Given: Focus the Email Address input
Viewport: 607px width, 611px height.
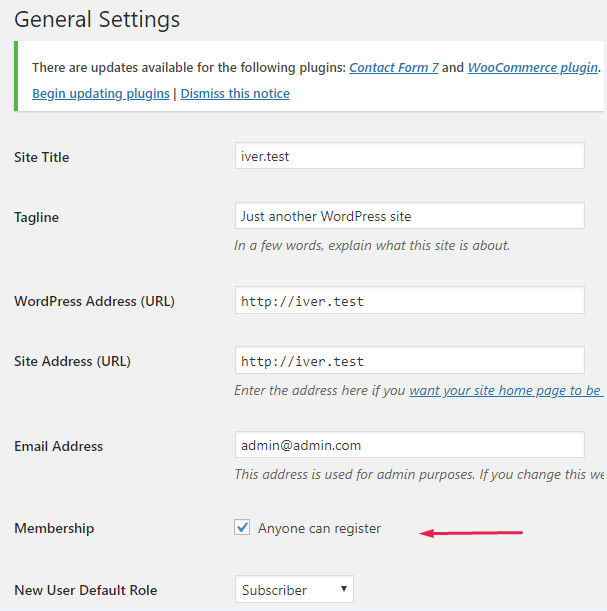Looking at the screenshot, I should click(408, 446).
